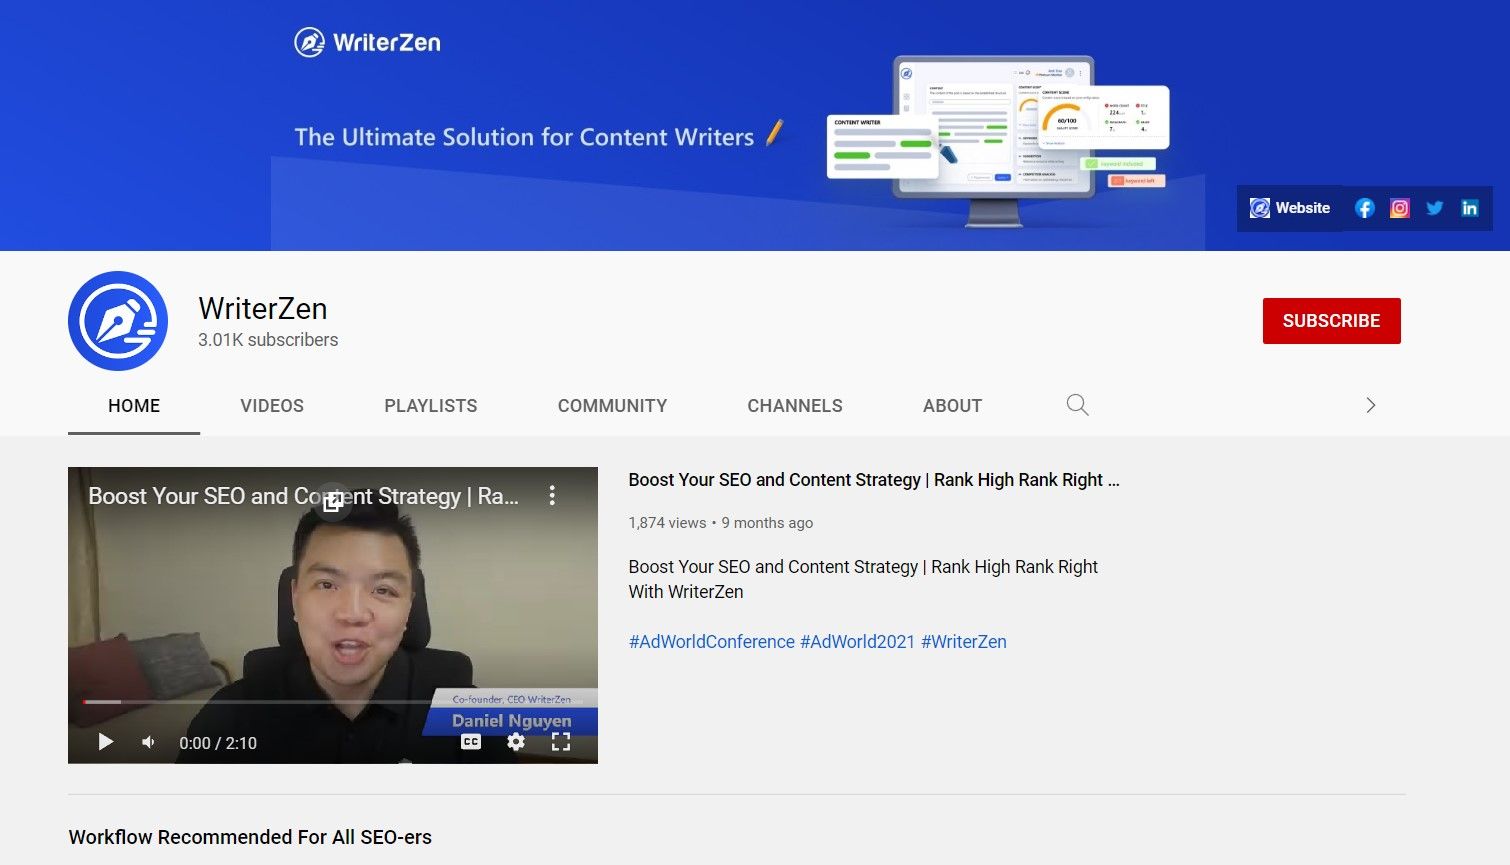Click the 0:00 / 2:10 time display
The width and height of the screenshot is (1510, 865).
pyautogui.click(x=218, y=743)
